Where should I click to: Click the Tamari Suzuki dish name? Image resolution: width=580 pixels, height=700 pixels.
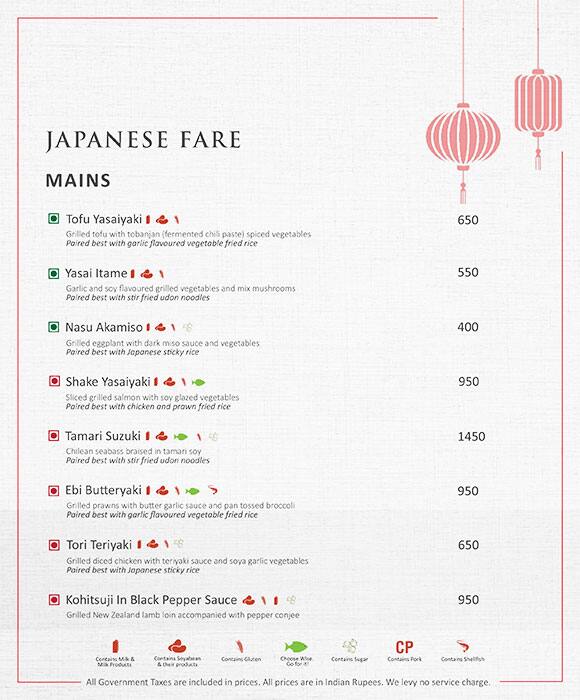(103, 436)
